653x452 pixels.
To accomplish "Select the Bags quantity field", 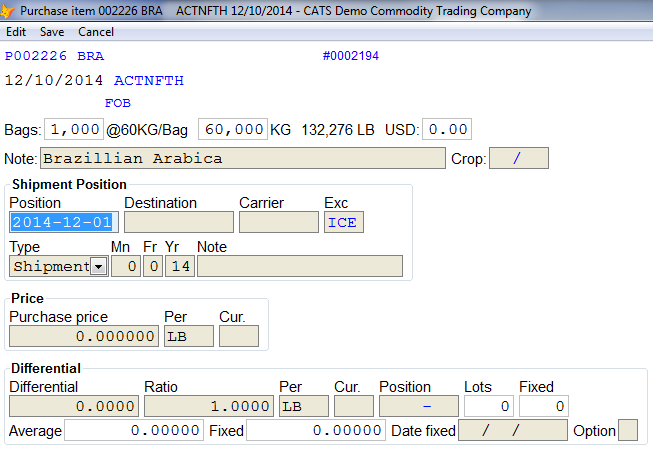I will [74, 129].
